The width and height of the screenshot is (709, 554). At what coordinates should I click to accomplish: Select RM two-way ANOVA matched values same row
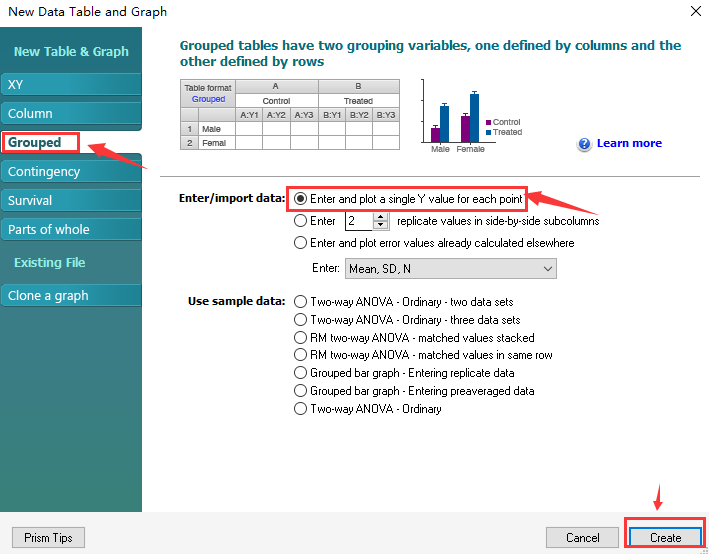[300, 355]
